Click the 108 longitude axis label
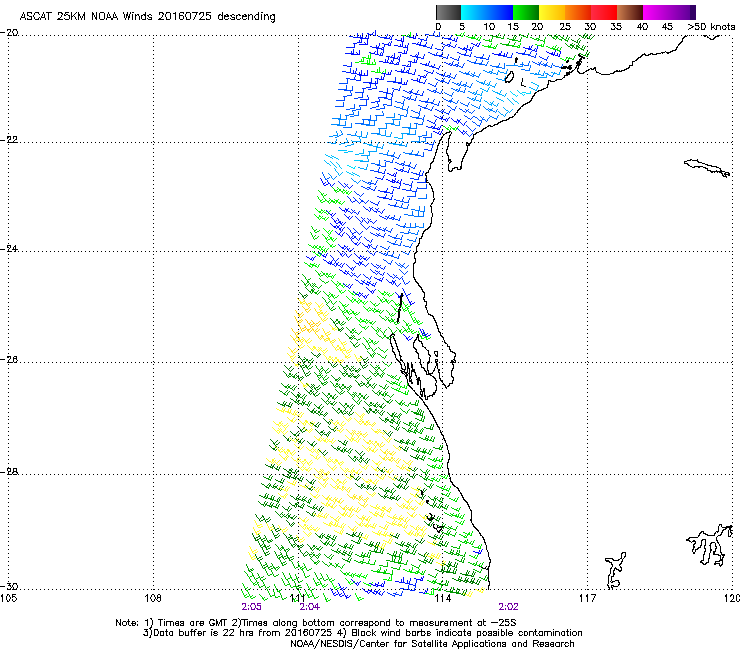740x650 pixels. (153, 598)
